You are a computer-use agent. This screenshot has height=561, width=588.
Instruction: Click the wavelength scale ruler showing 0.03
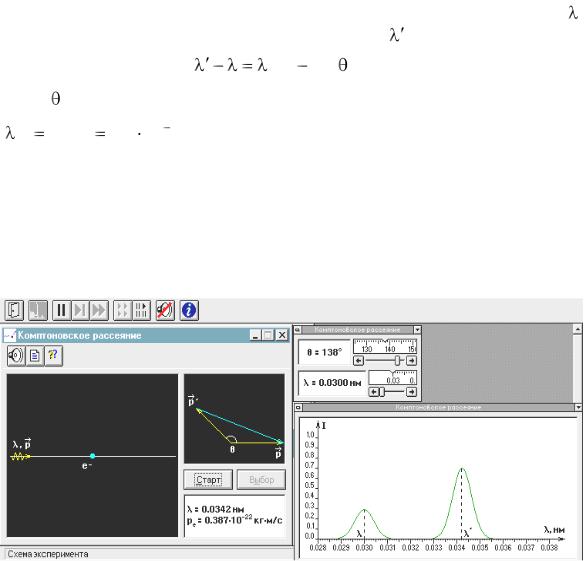pos(393,378)
